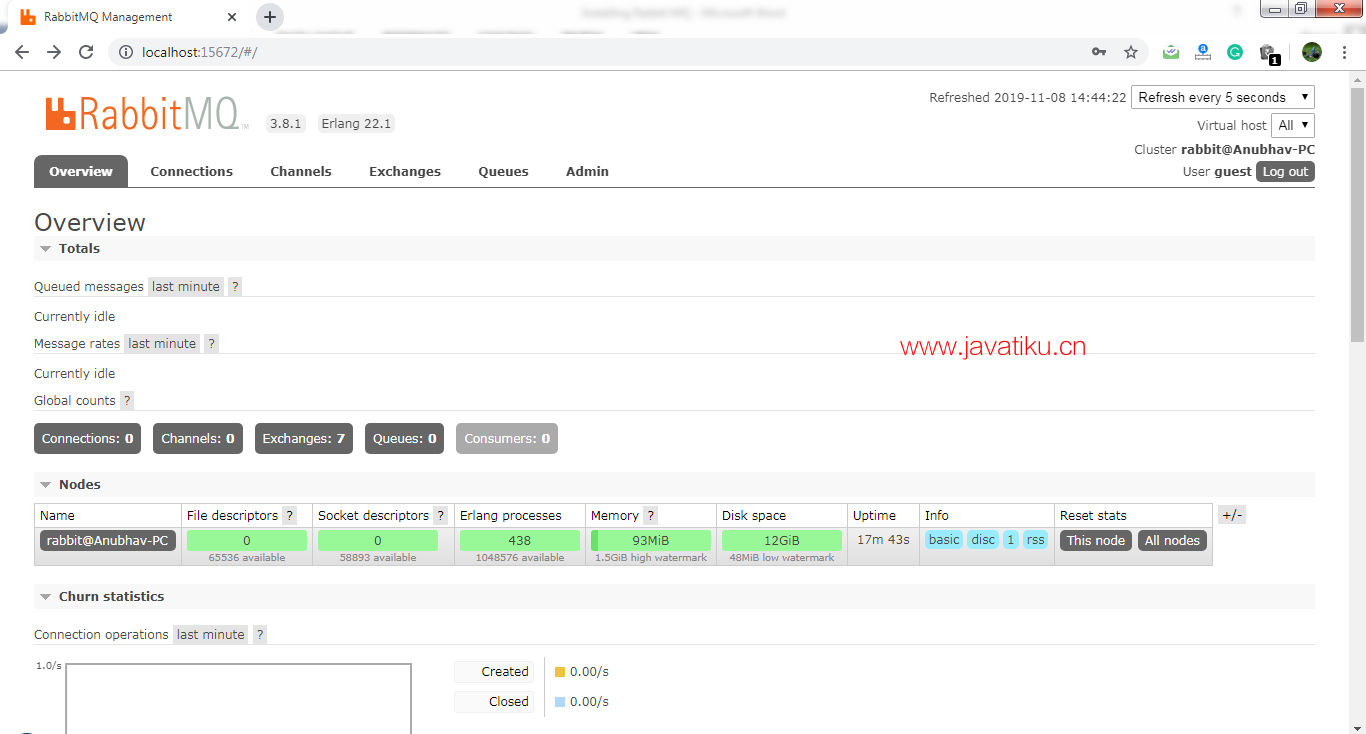Click help icon beside Memory column
This screenshot has height=734, width=1366.
(650, 516)
